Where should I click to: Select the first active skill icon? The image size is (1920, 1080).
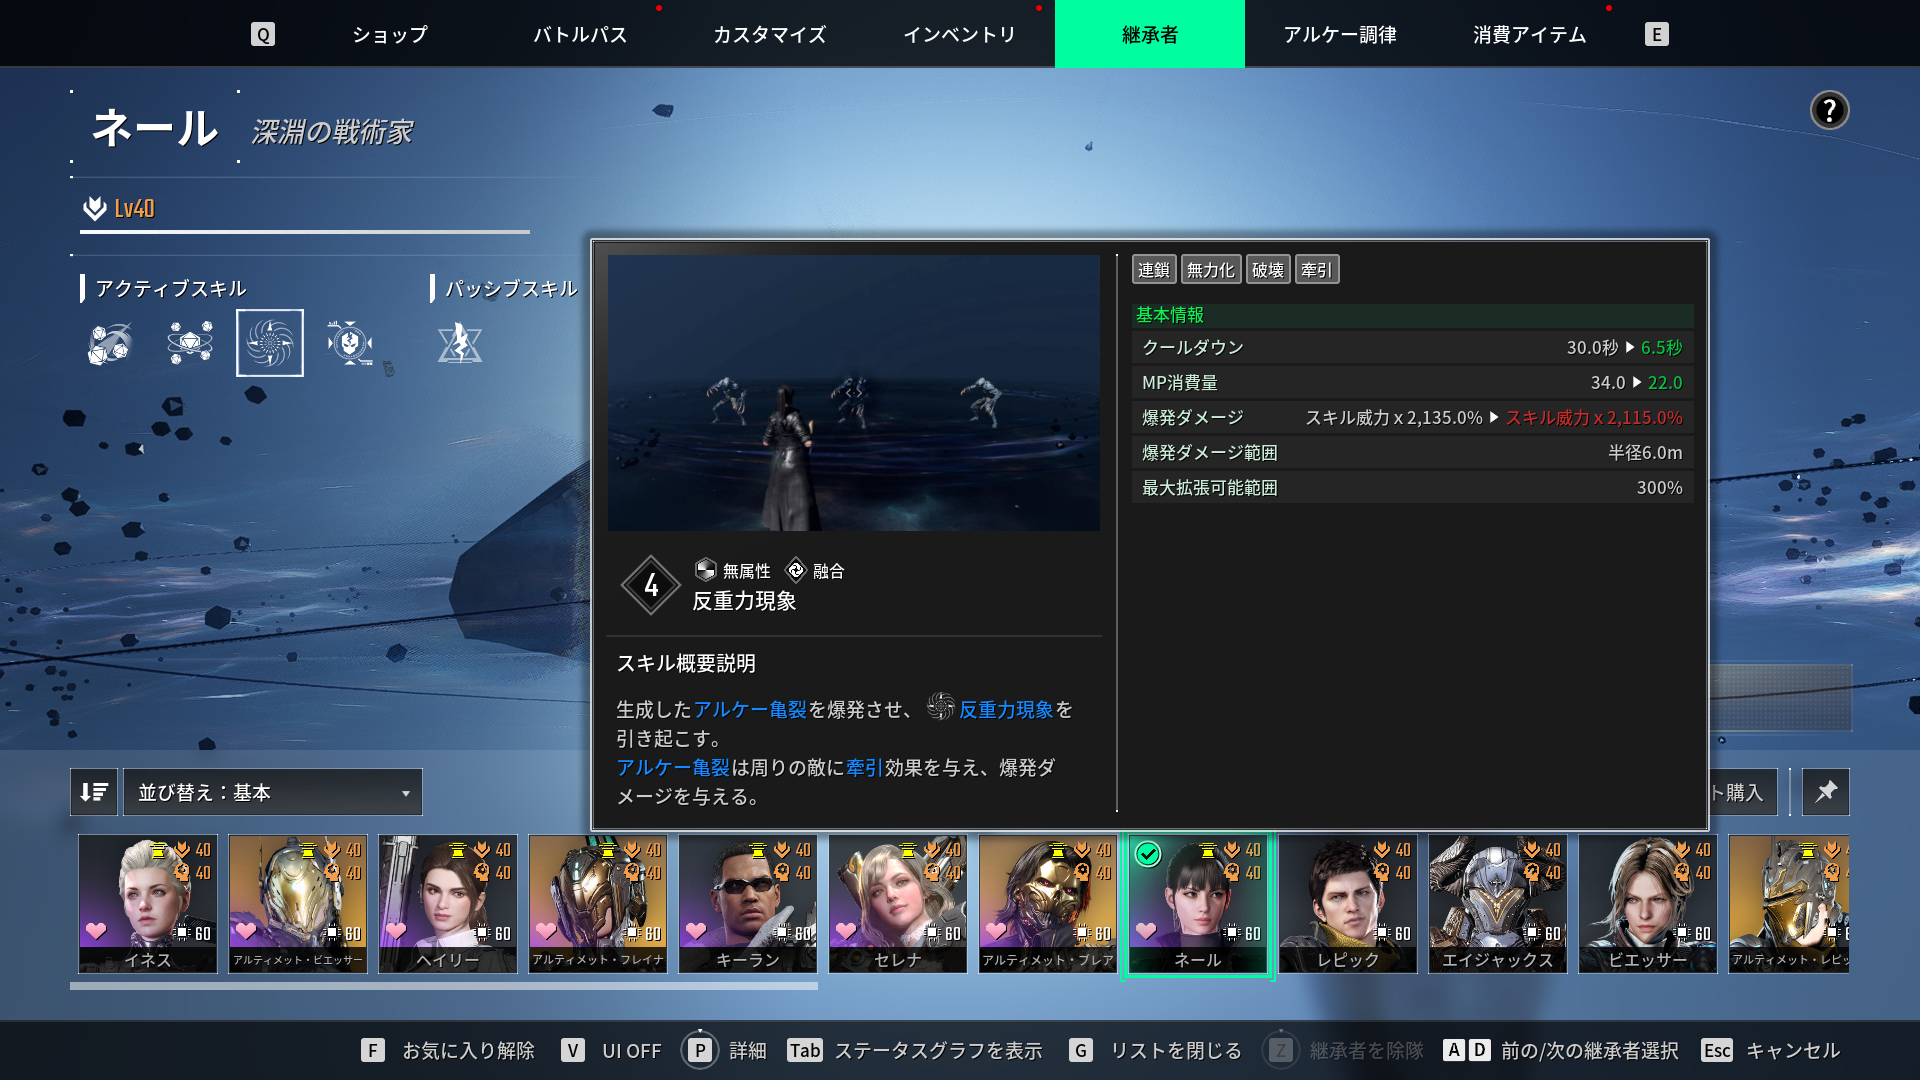pyautogui.click(x=110, y=344)
